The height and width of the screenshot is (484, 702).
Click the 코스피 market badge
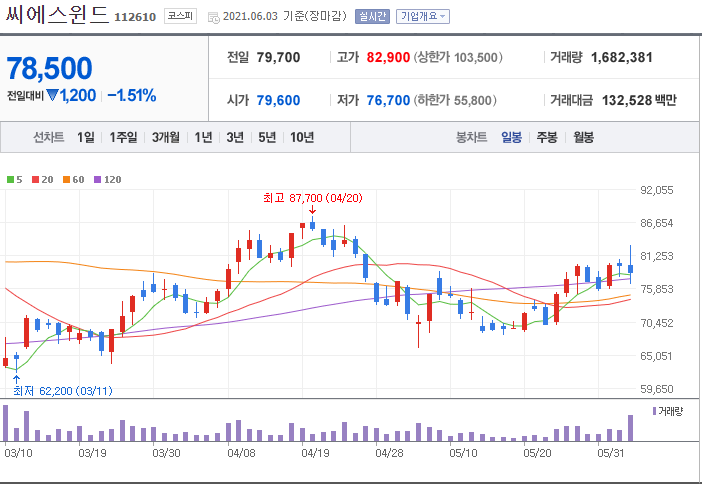coord(180,16)
